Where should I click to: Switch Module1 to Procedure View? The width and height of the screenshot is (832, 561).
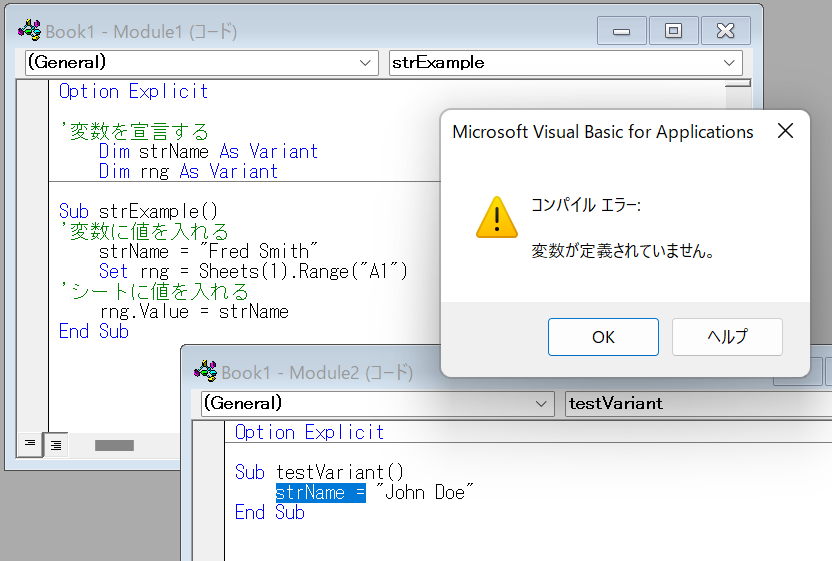coord(30,444)
